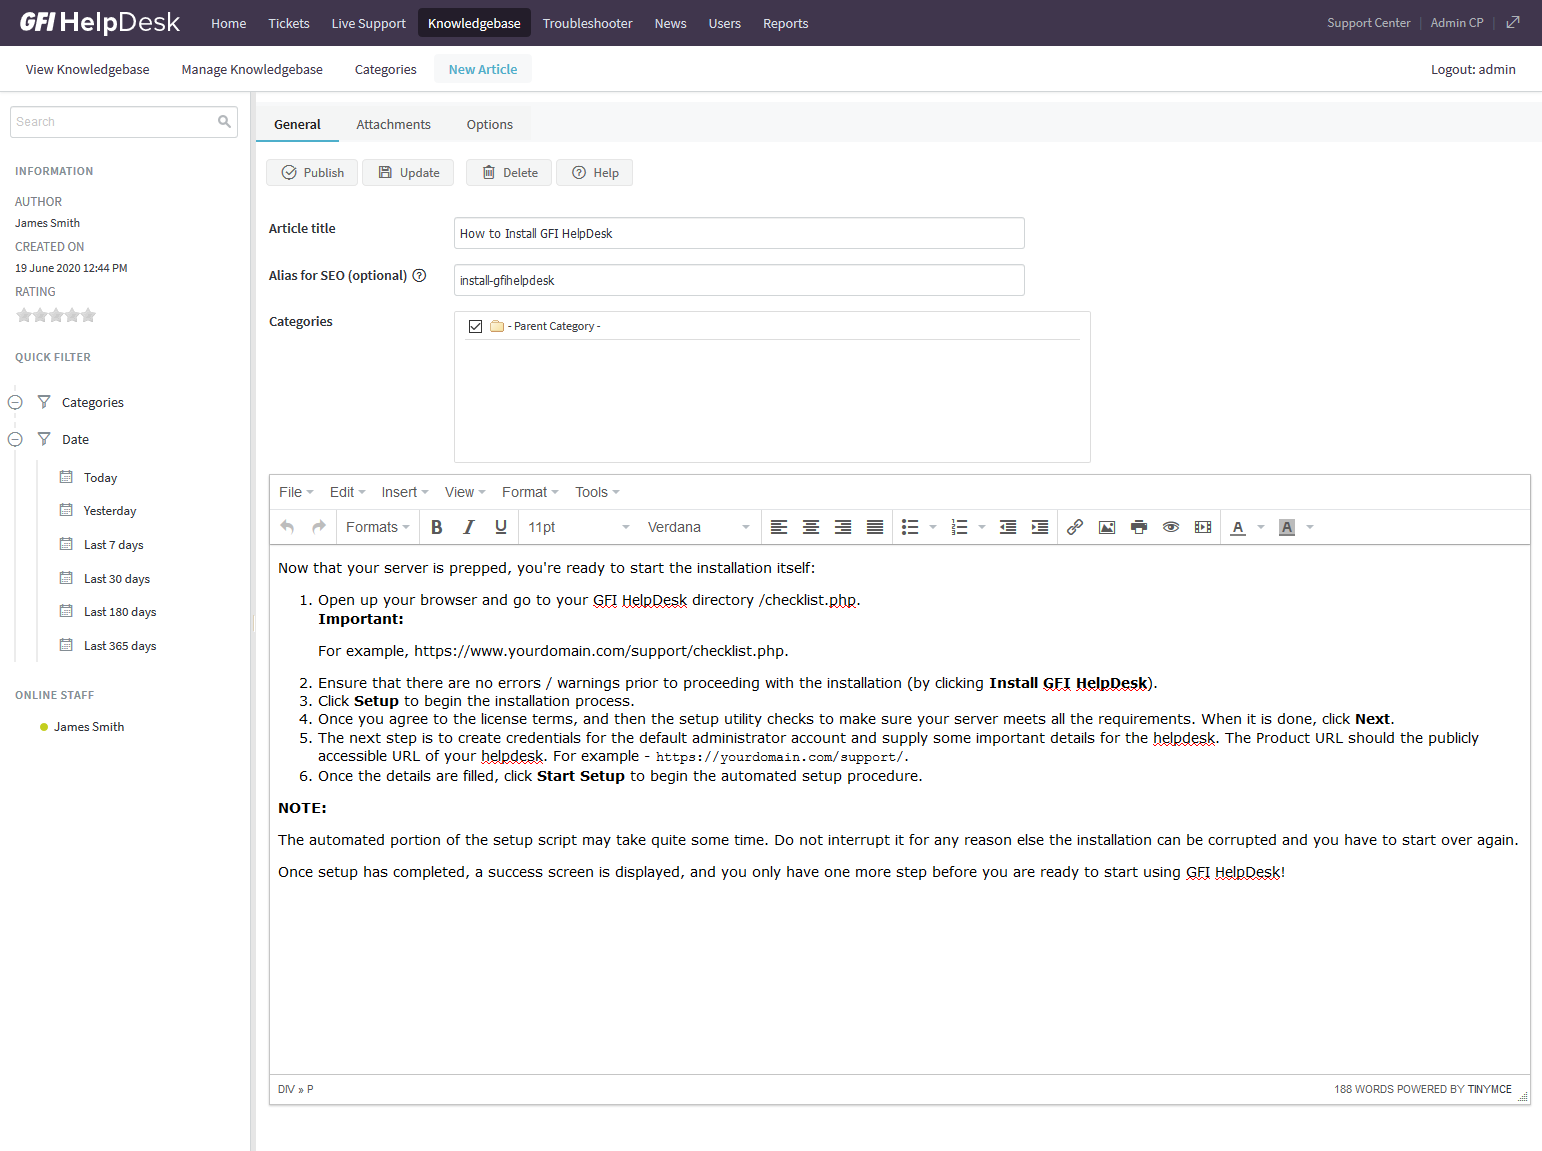Viewport: 1542px width, 1151px height.
Task: Delete the article
Action: coord(510,172)
